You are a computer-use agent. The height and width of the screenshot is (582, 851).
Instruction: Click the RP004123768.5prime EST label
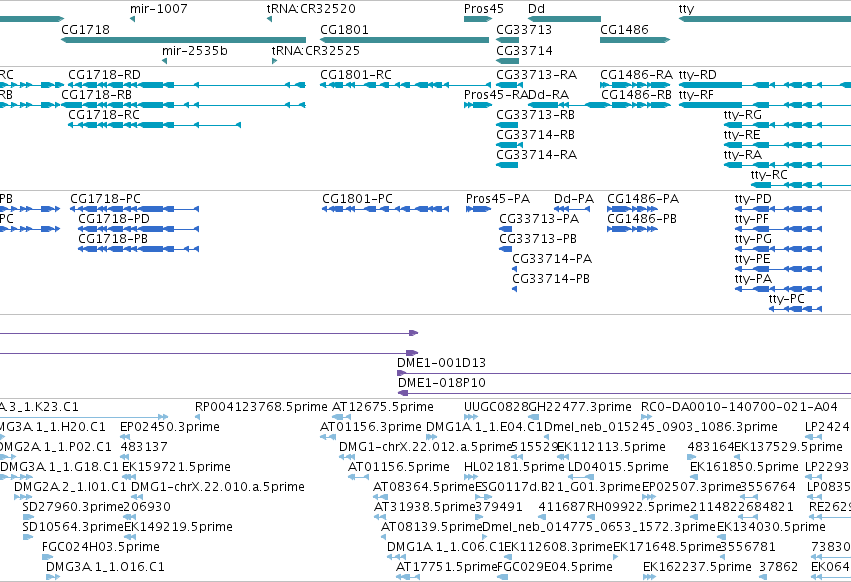pyautogui.click(x=261, y=407)
